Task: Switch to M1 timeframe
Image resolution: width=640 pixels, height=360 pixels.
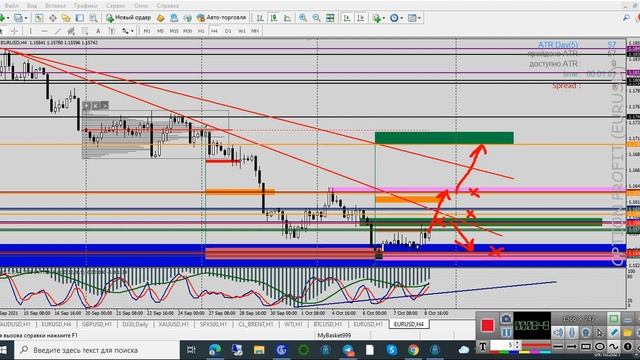Action: point(147,31)
